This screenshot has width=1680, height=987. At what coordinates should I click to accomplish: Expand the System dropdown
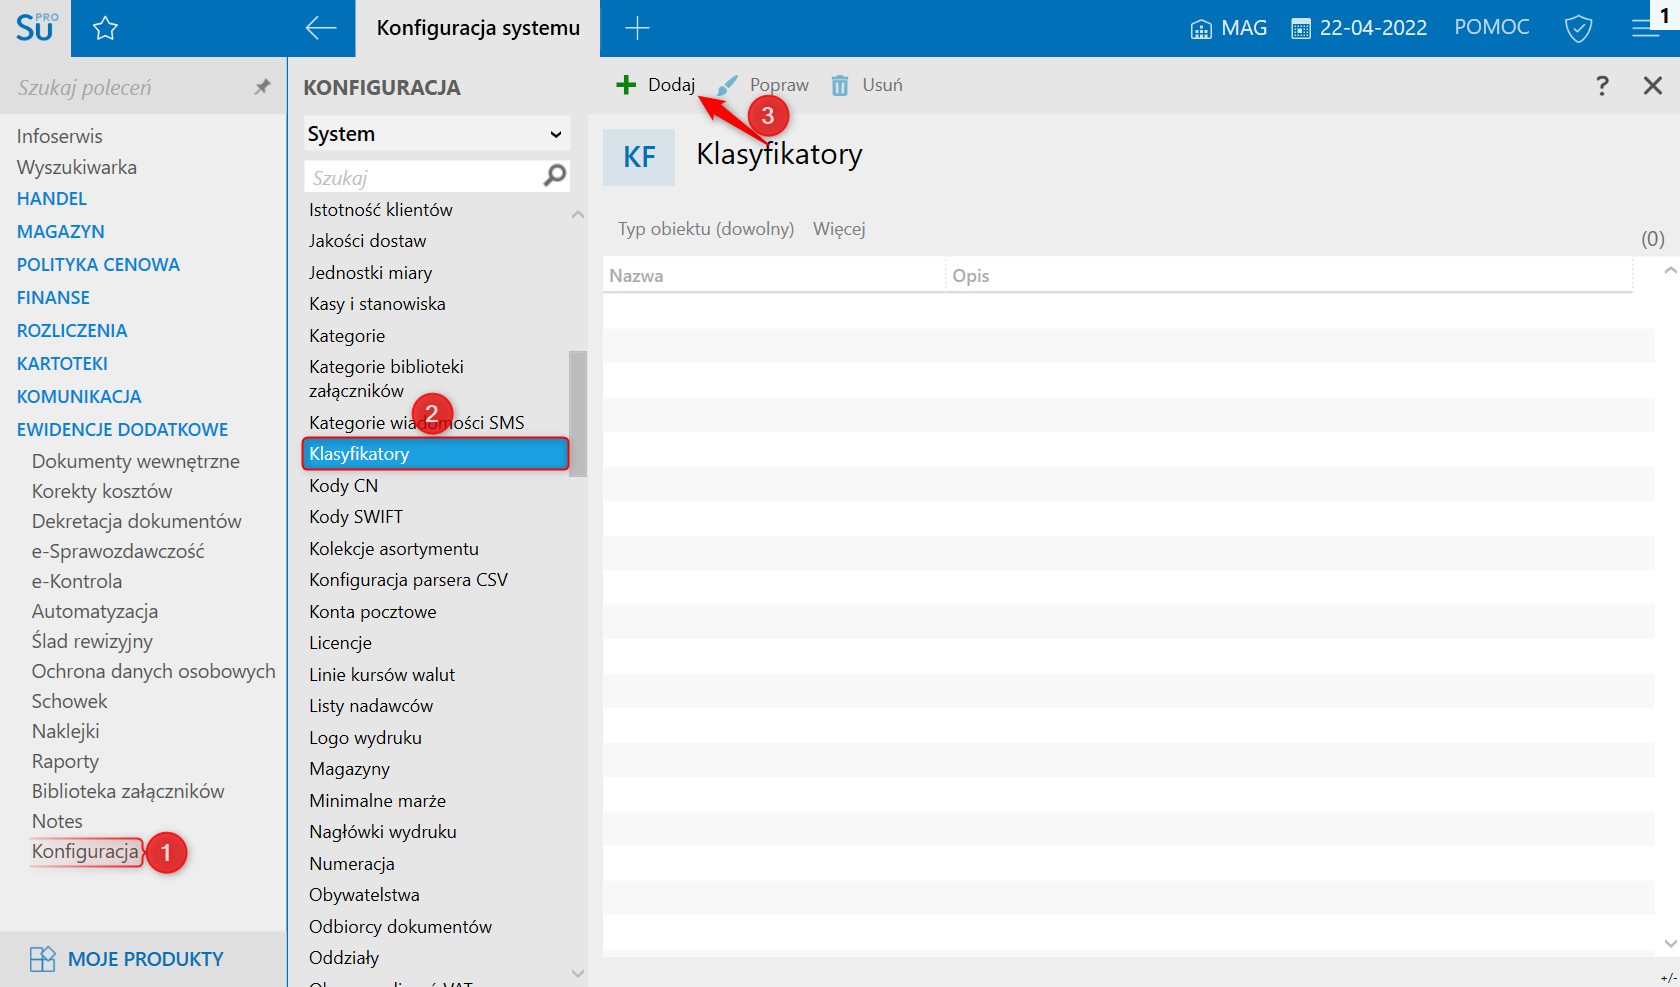(x=437, y=134)
